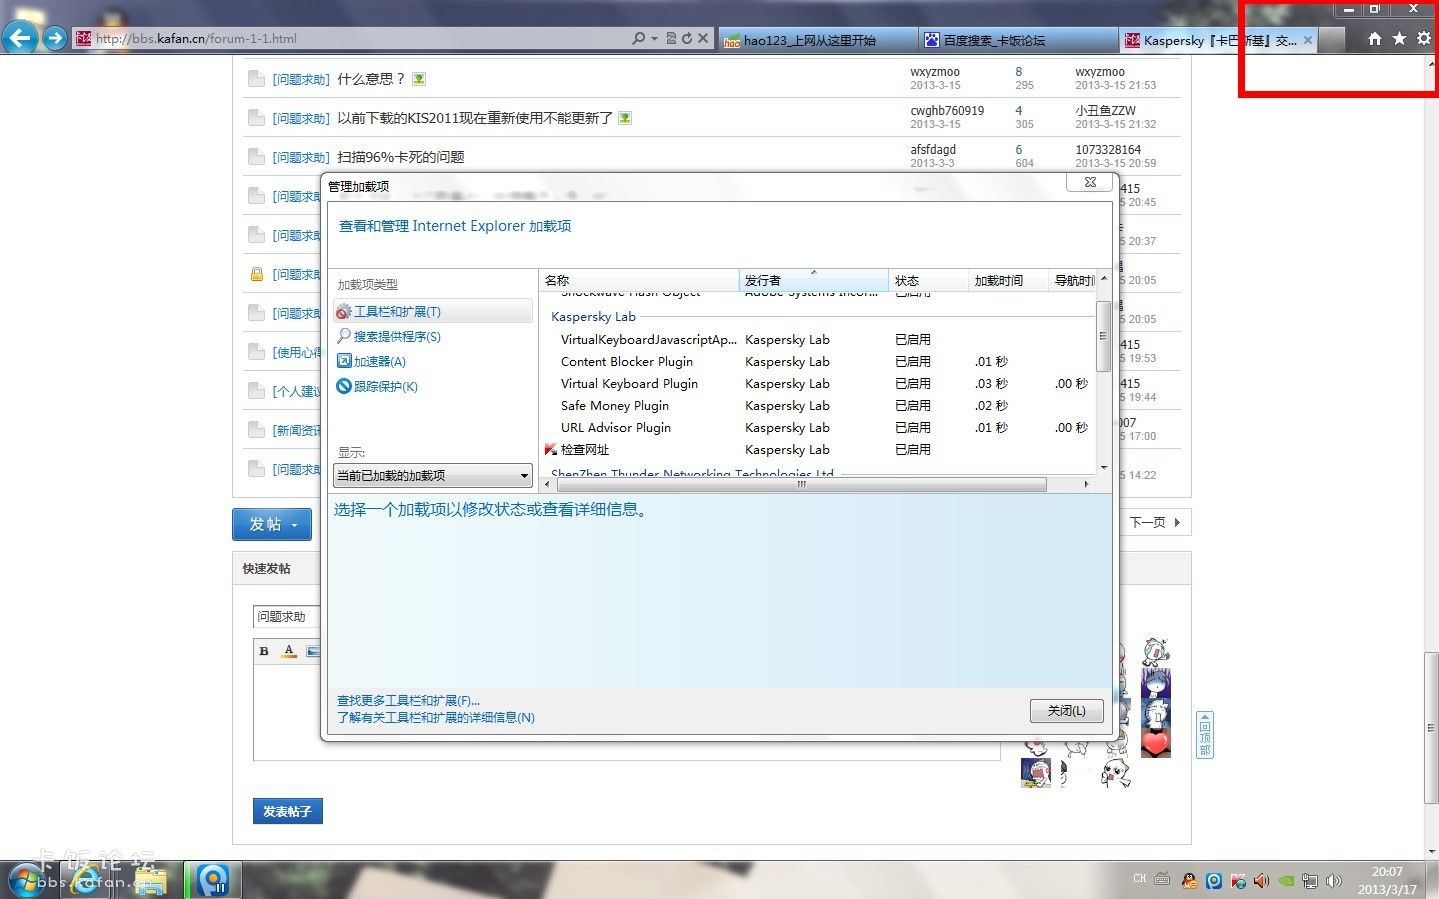Screen dimensions: 1439x899
Task: Open network connection tray icon
Action: (x=1310, y=881)
